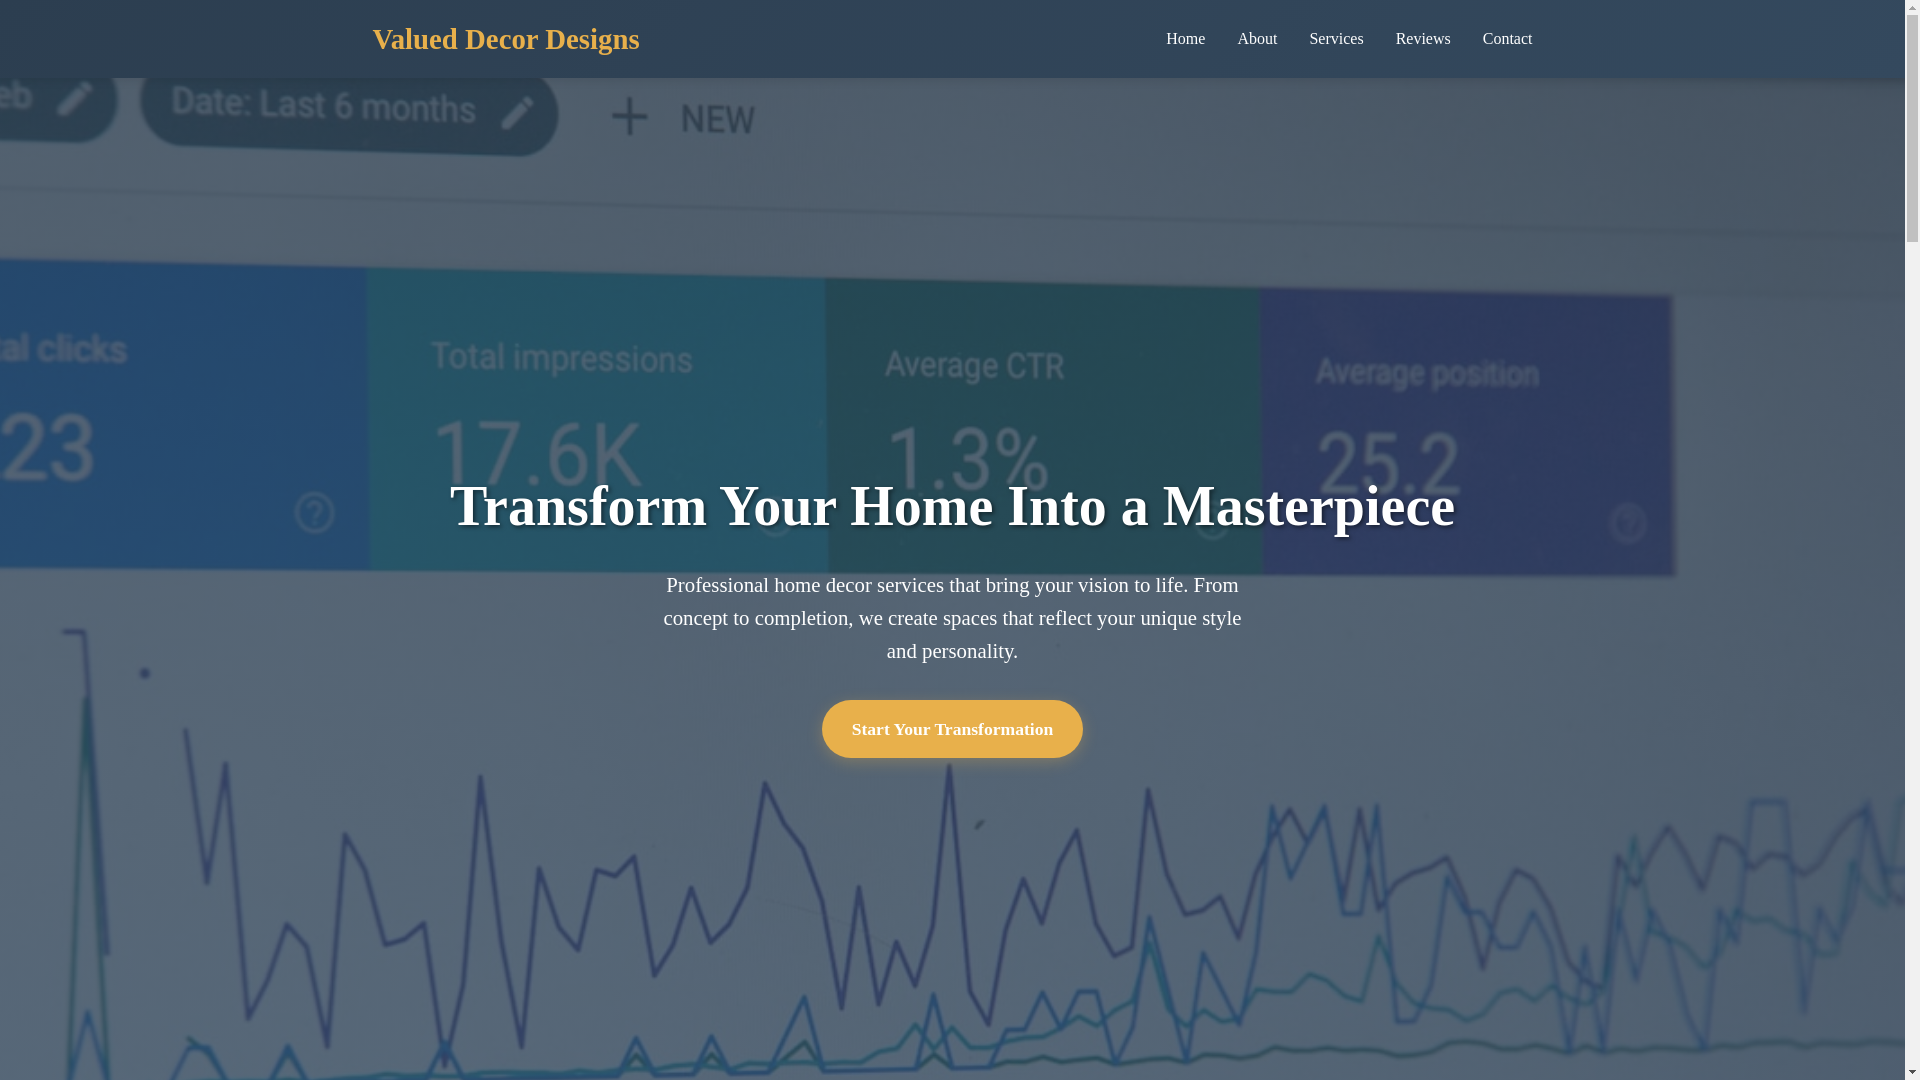Click the hero headline 'Transform Your Home Into a Masterpiece'
Viewport: 1920px width, 1080px height.
(952, 506)
